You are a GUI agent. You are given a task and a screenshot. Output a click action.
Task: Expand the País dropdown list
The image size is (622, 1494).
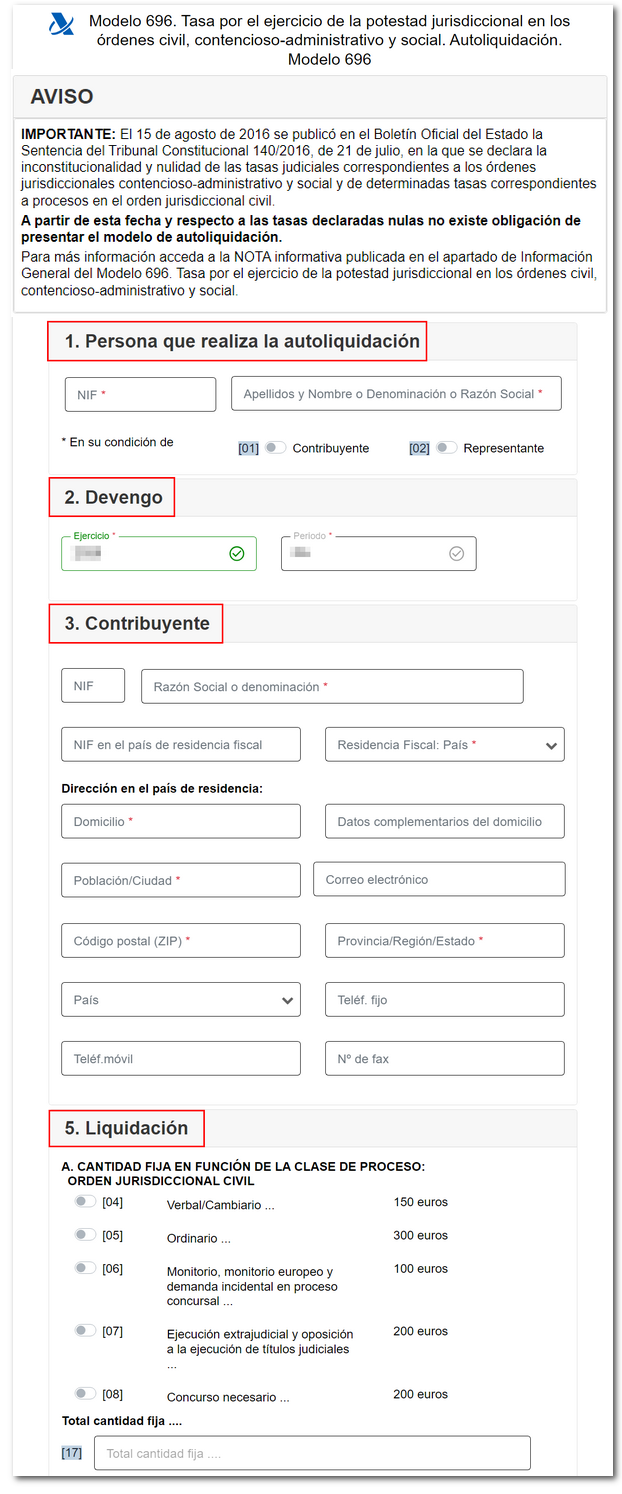pyautogui.click(x=180, y=1000)
